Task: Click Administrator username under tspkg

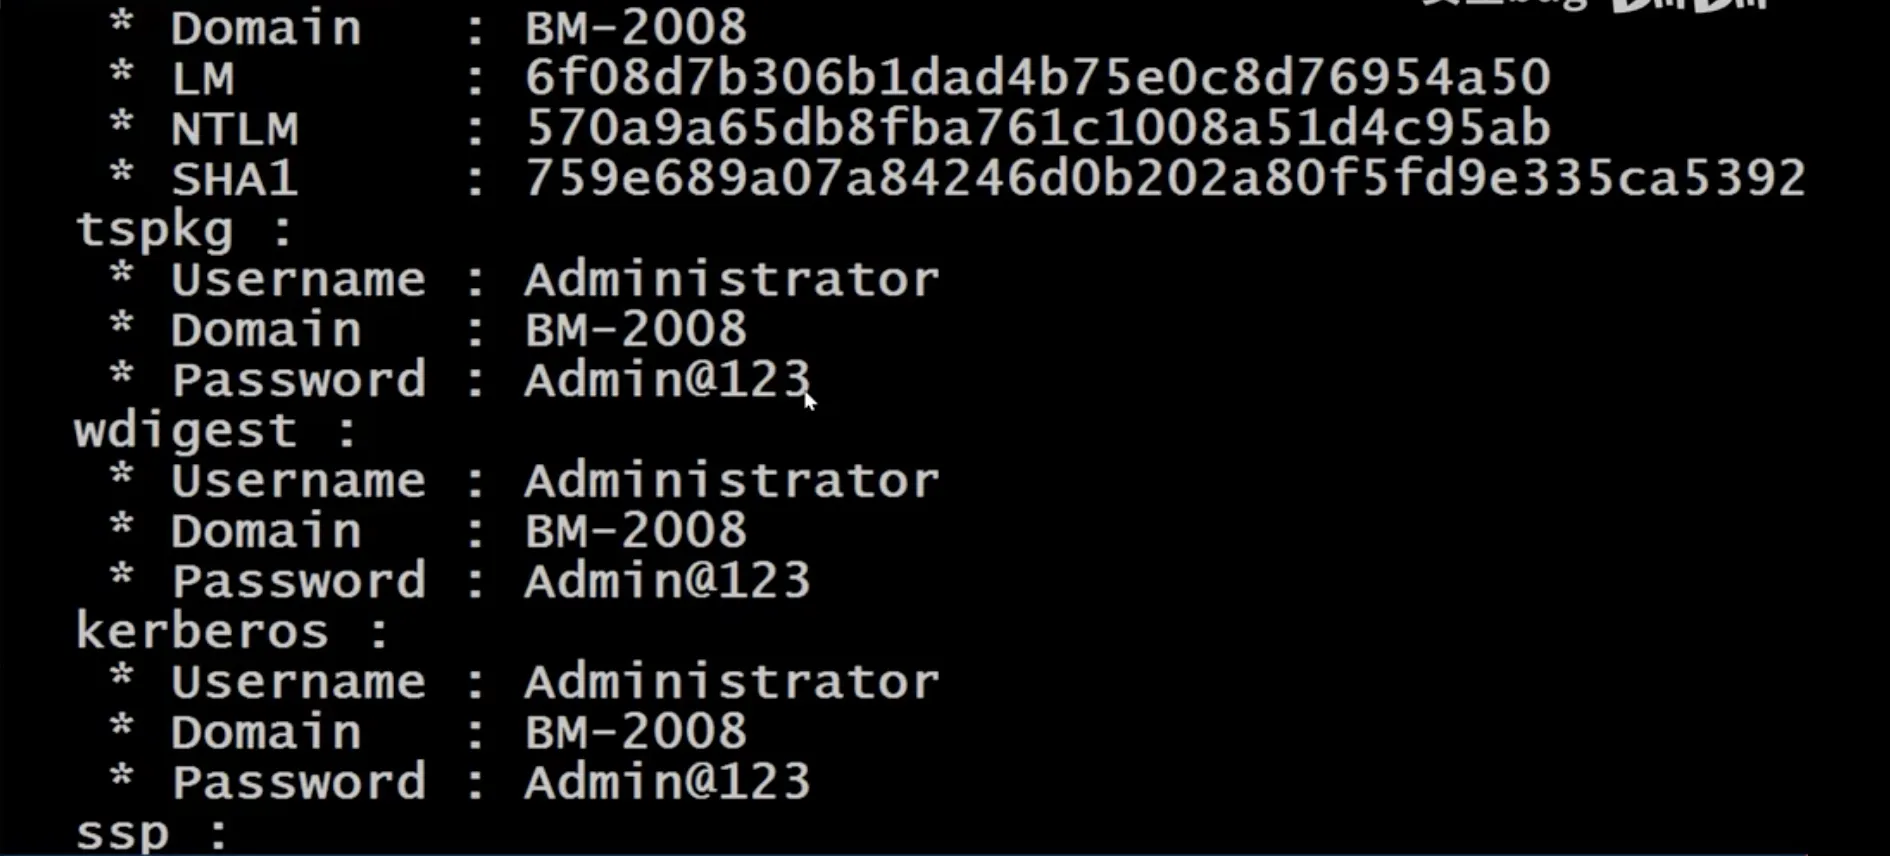Action: (732, 279)
